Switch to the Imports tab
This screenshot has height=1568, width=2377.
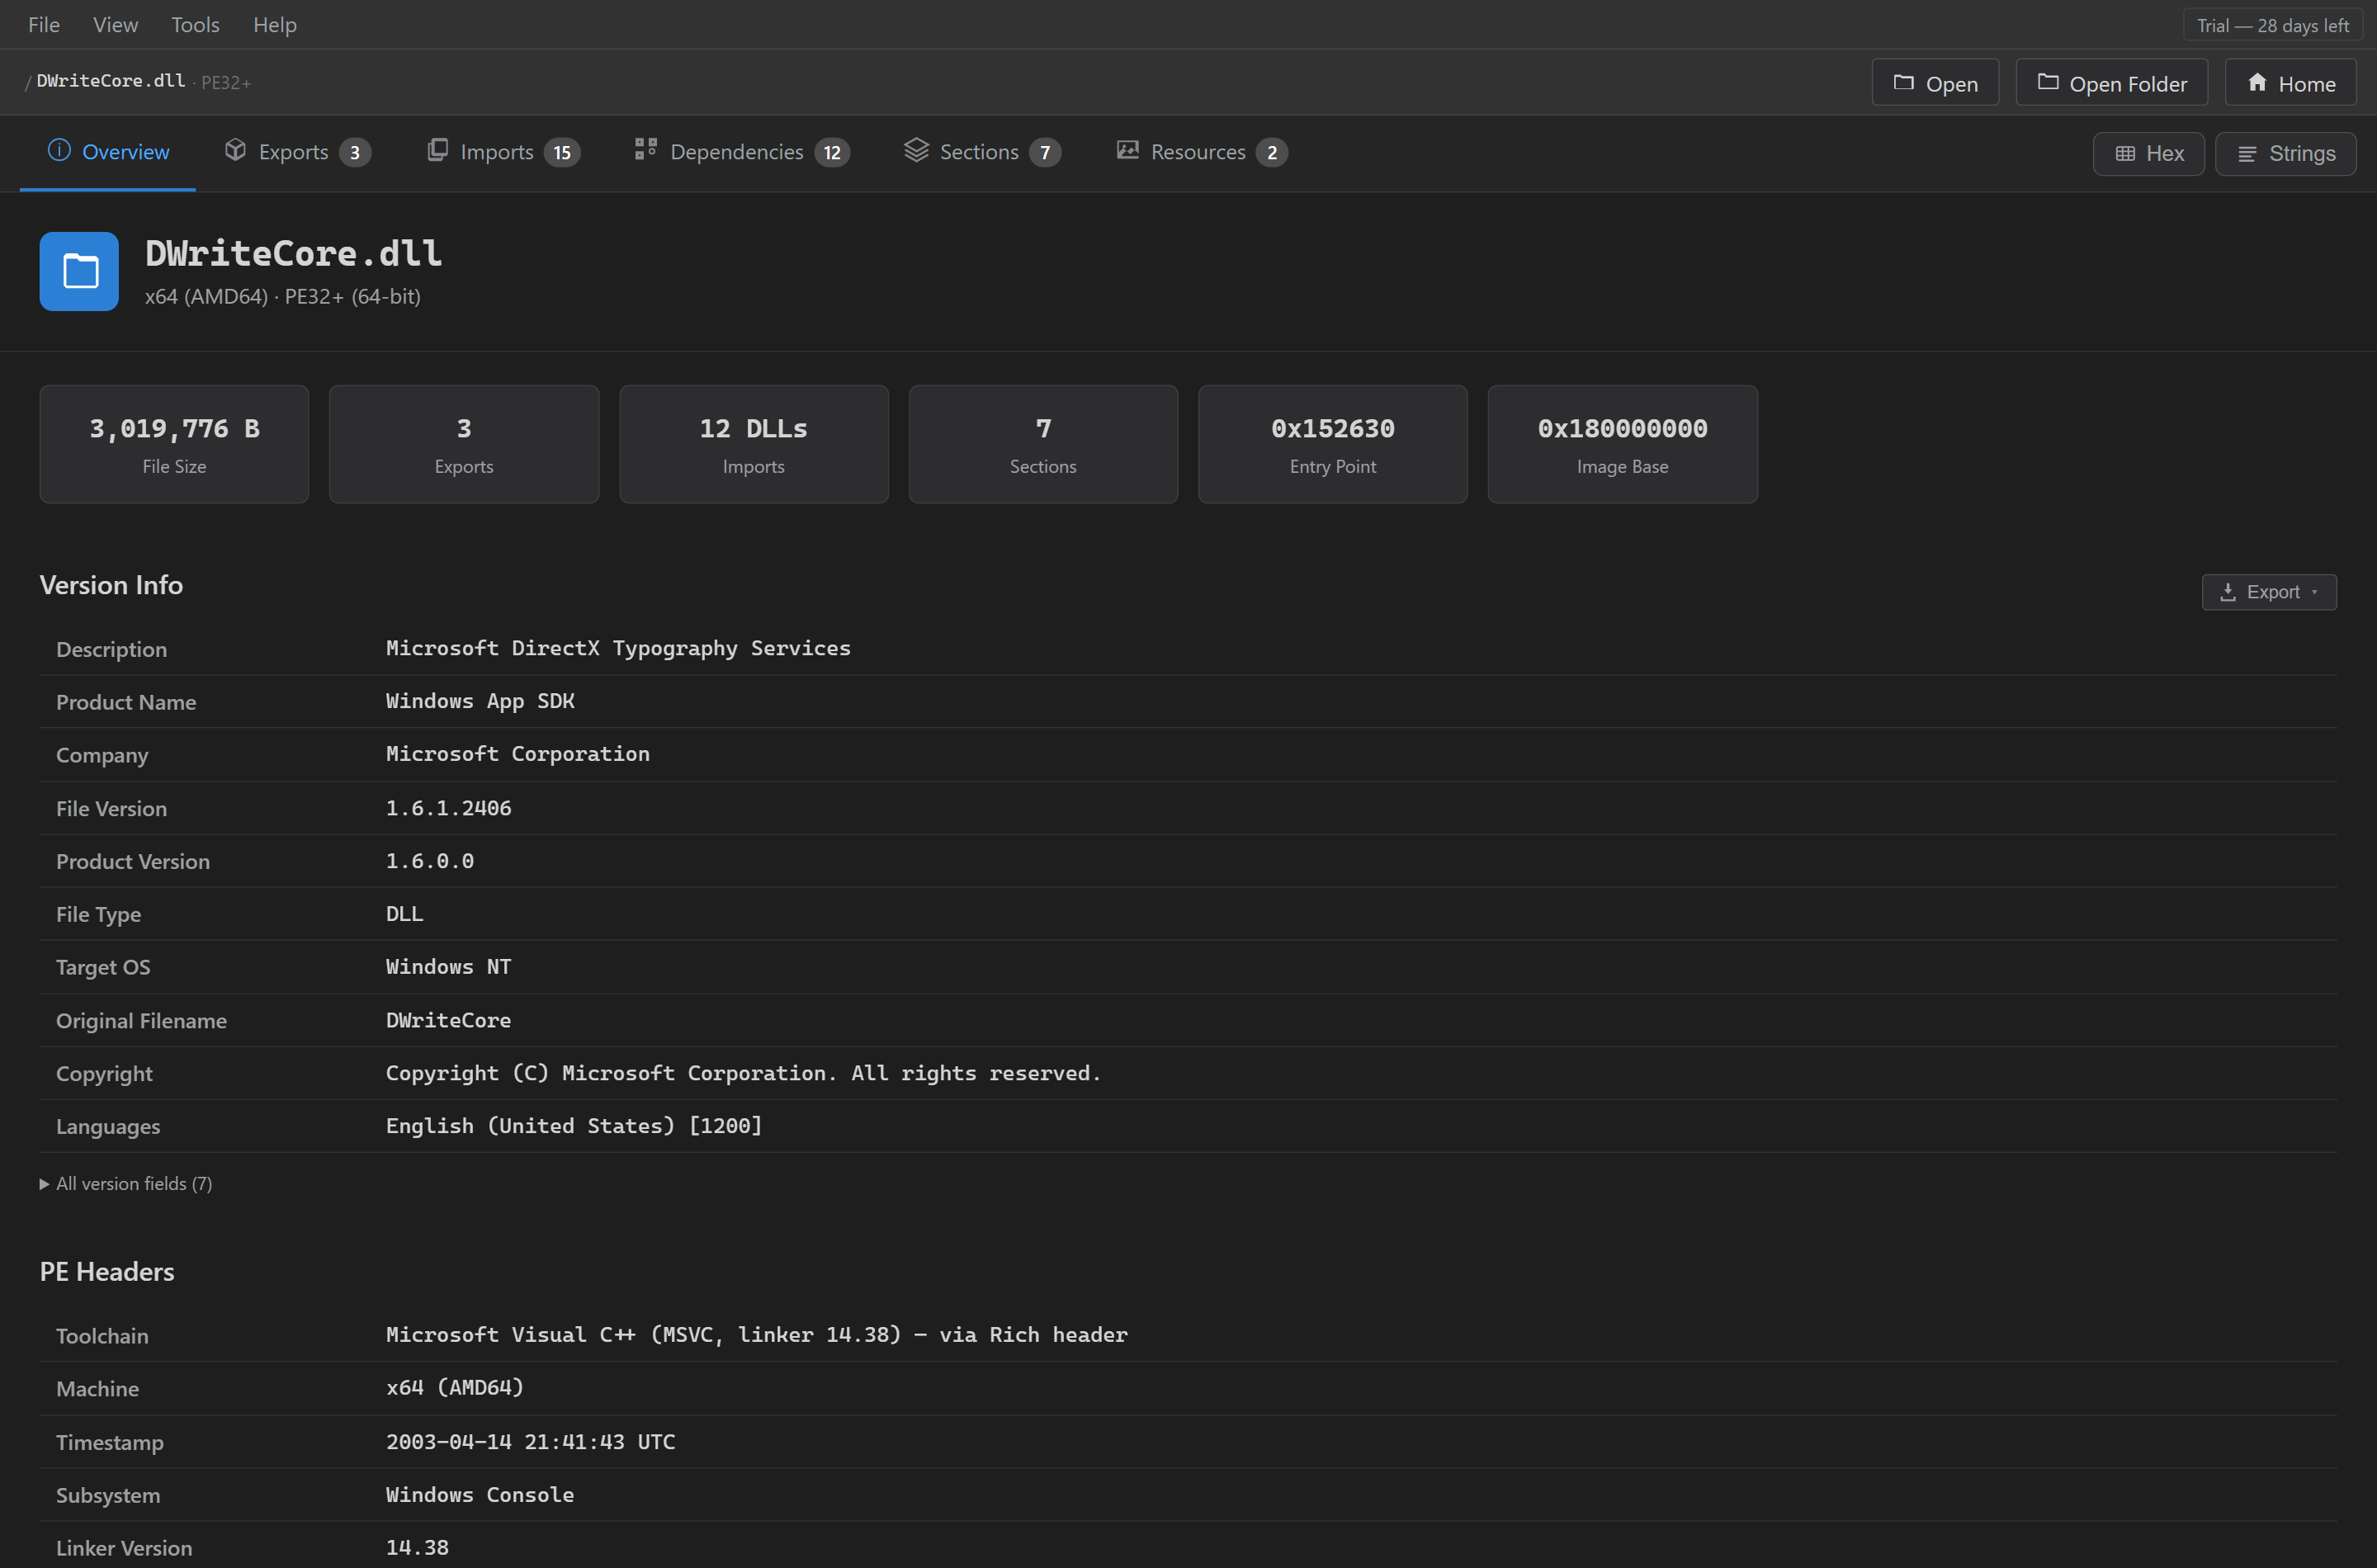[503, 152]
